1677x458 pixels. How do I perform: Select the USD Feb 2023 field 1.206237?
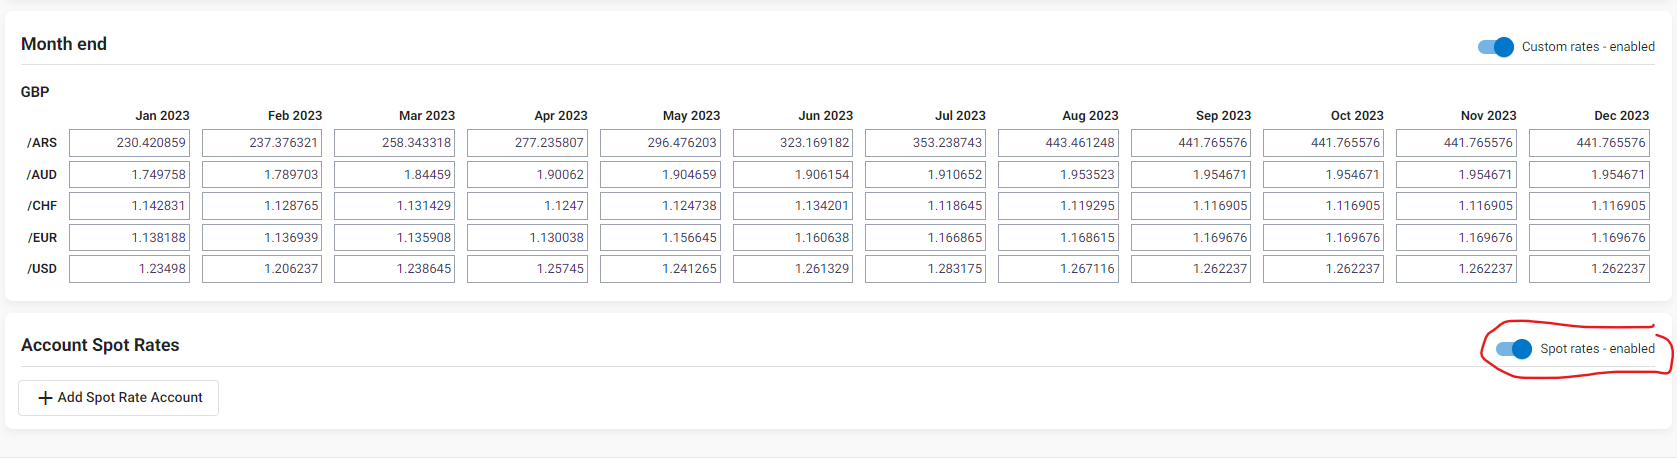point(262,269)
